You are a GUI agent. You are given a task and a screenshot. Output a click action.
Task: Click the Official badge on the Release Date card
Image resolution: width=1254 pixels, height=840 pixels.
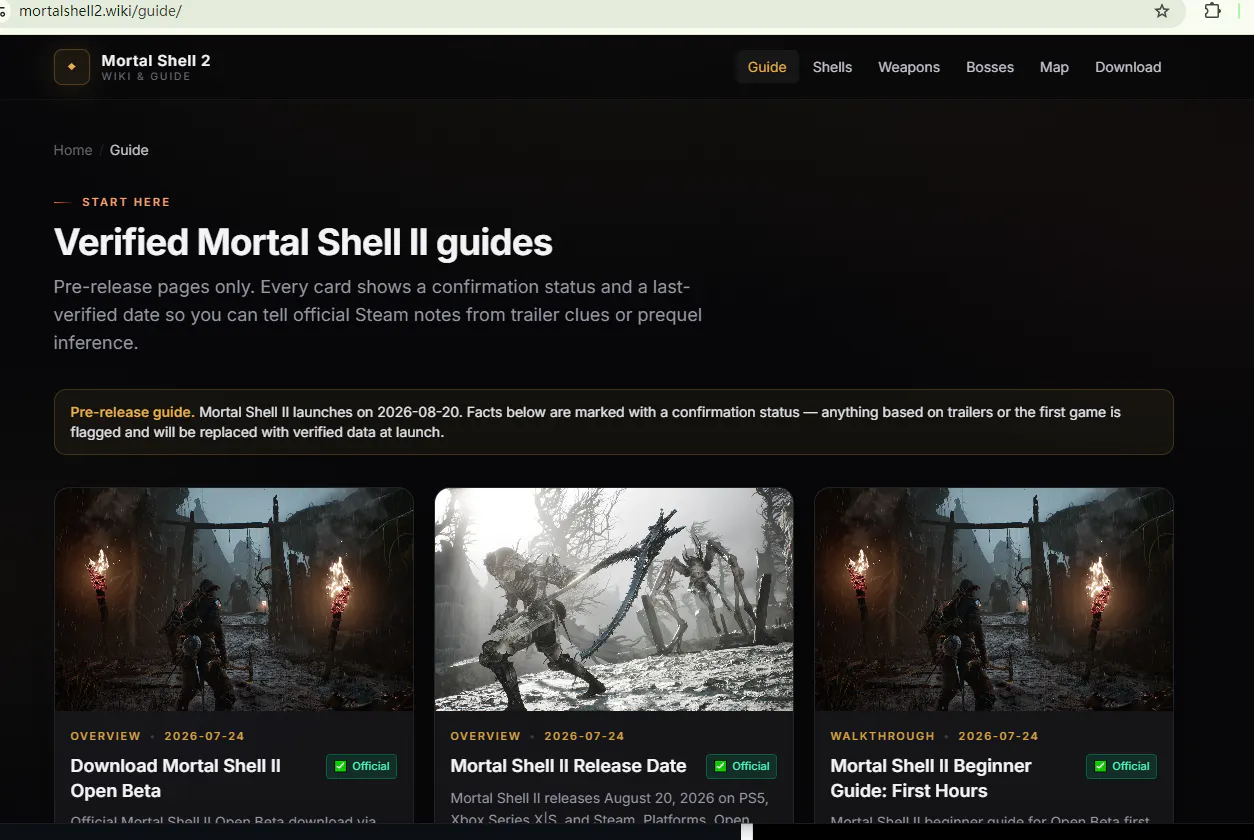742,766
